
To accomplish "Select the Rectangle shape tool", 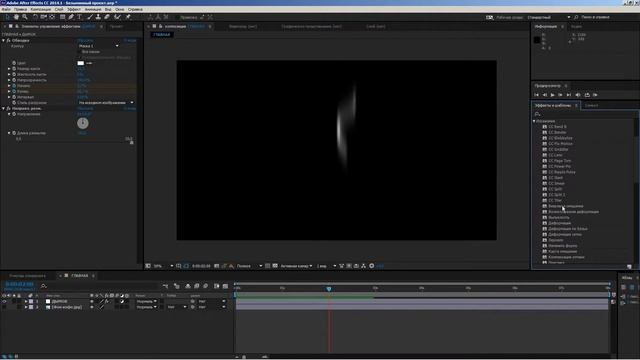I will (62, 17).
